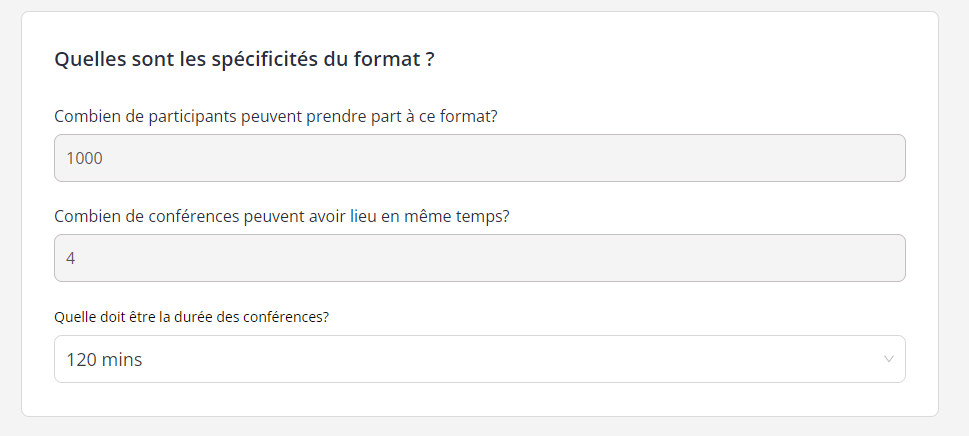Screen dimensions: 969x436
Task: Click the participants count input field
Action: (480, 158)
